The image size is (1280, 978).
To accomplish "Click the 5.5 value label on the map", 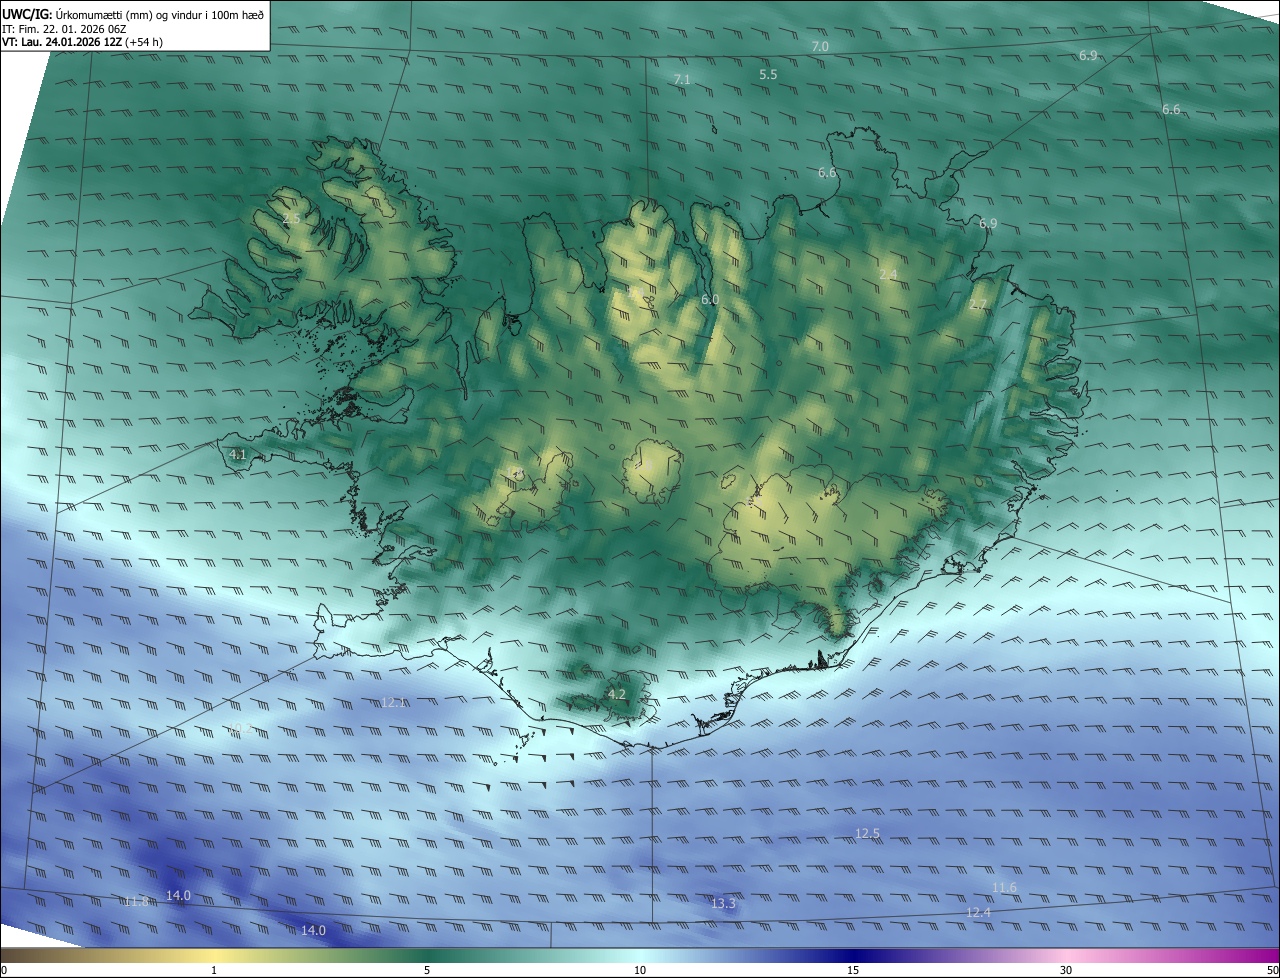I will 768,75.
